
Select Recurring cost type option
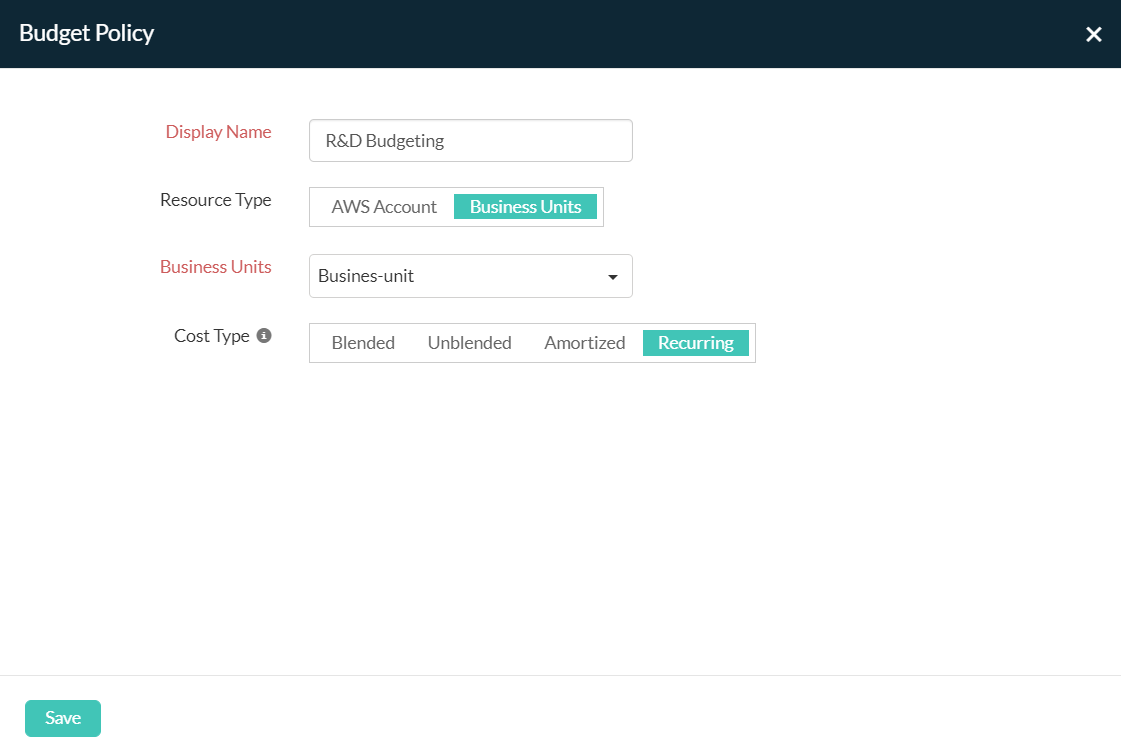click(695, 343)
